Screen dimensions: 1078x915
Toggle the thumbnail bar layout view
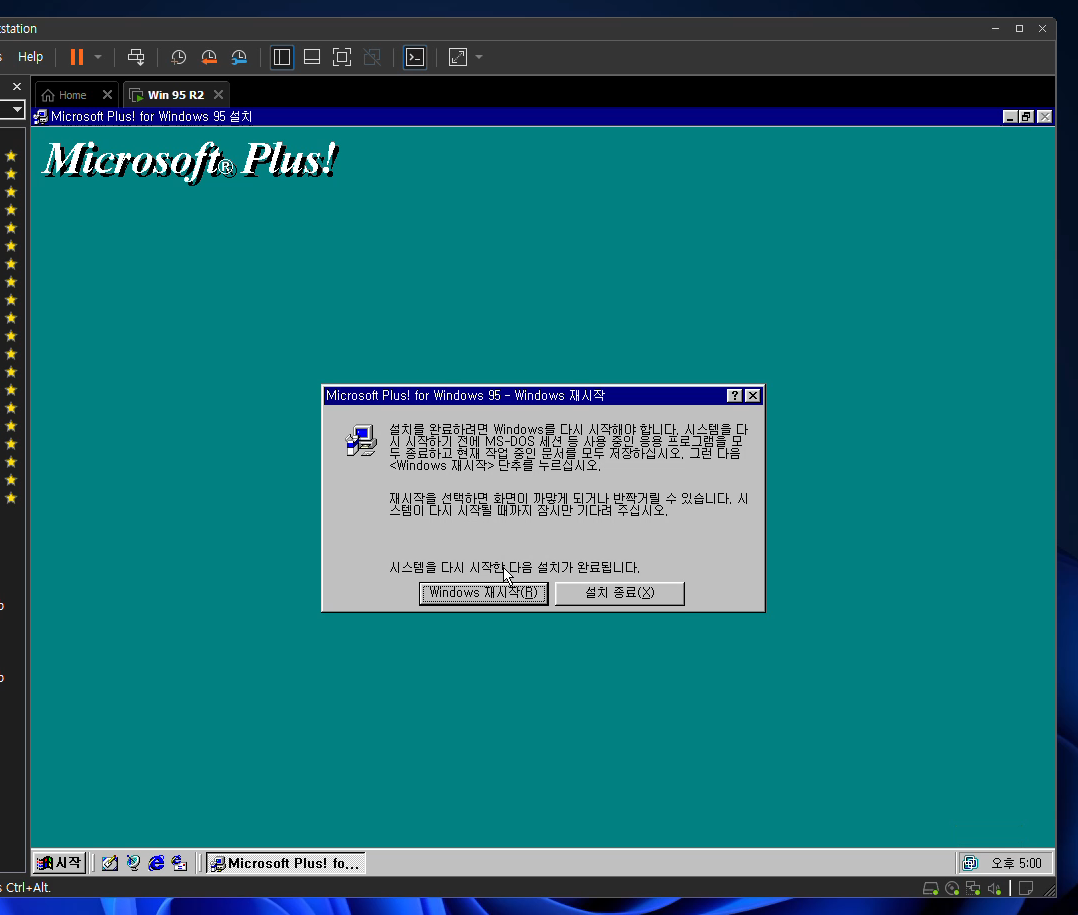coord(311,57)
